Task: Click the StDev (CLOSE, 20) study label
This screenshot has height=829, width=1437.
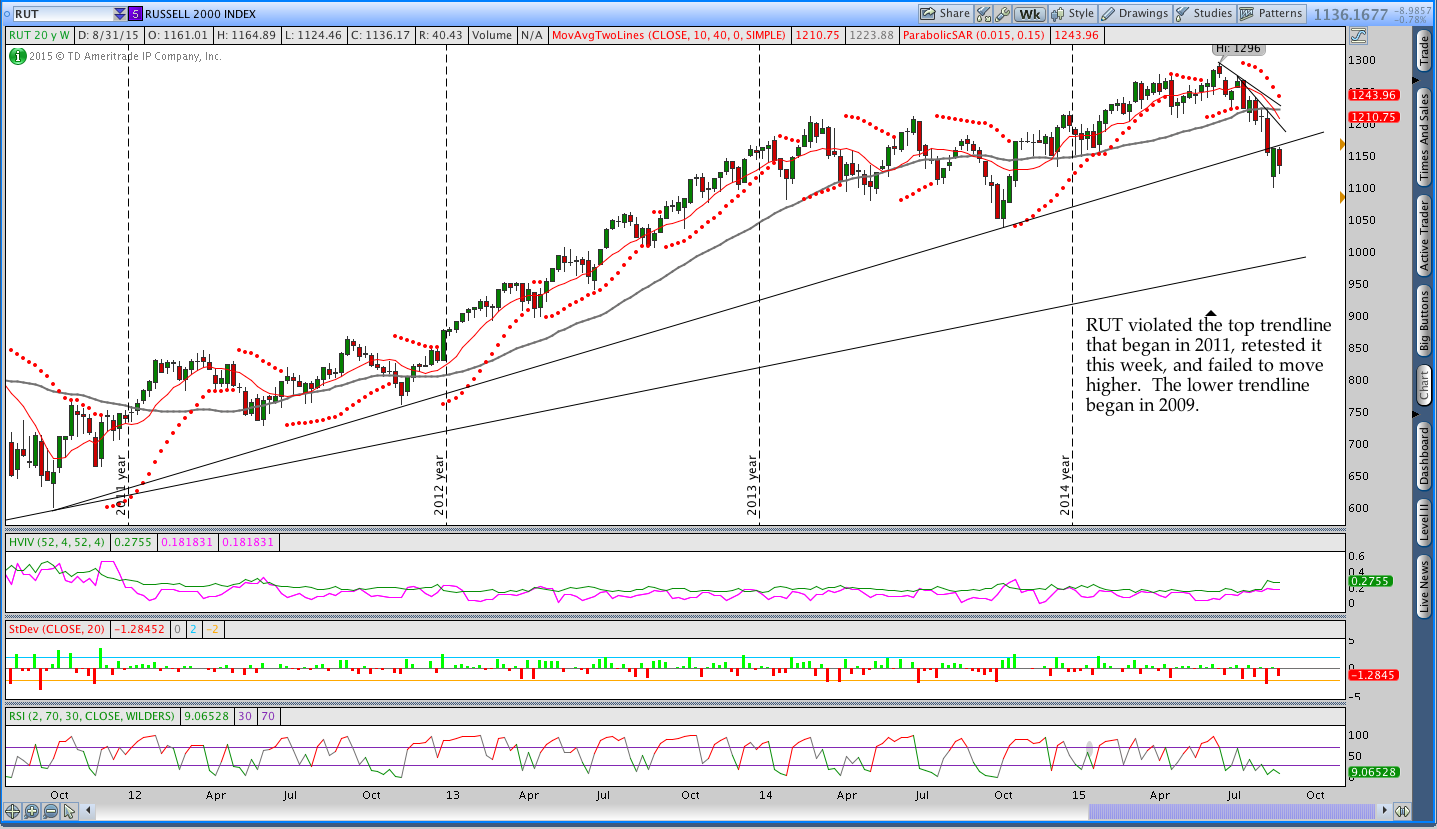Action: click(x=58, y=630)
